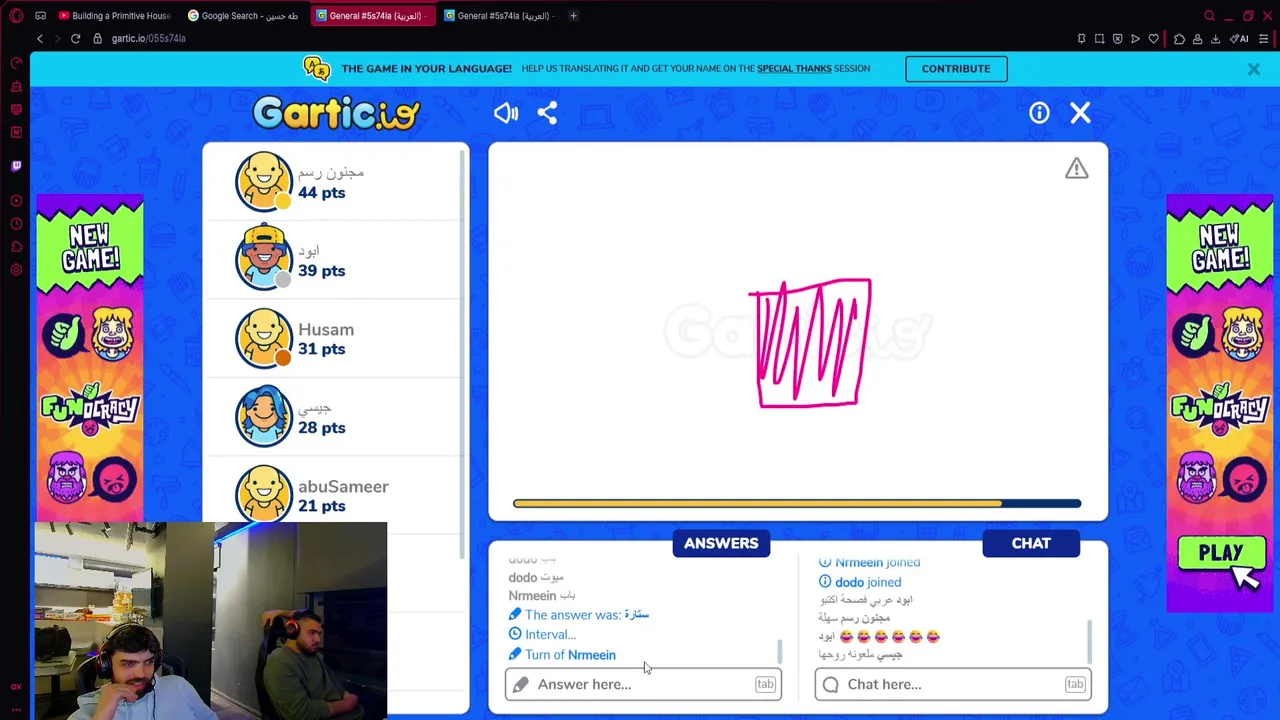Screen dimensions: 1280x720
Task: Bookmark page with the heart icon
Action: (x=1153, y=39)
